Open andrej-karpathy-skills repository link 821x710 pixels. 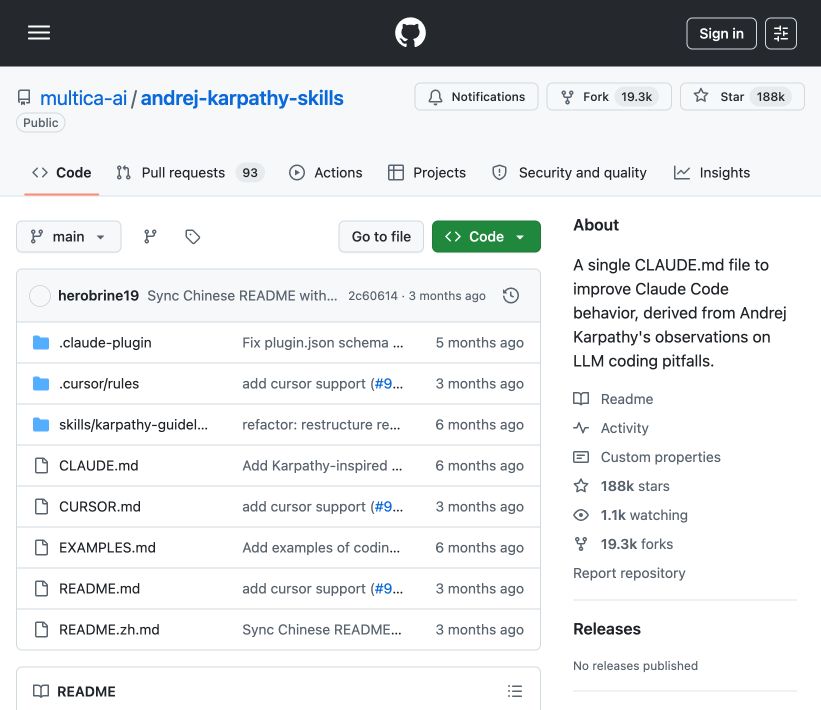(x=242, y=98)
